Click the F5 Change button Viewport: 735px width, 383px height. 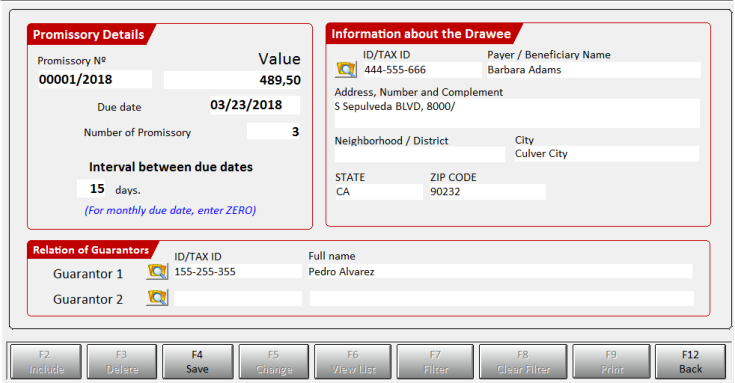pyautogui.click(x=274, y=361)
